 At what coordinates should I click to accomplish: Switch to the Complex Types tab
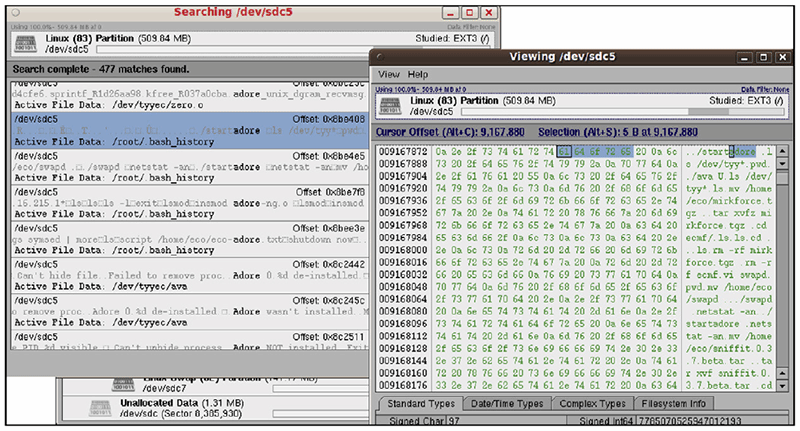pos(596,403)
